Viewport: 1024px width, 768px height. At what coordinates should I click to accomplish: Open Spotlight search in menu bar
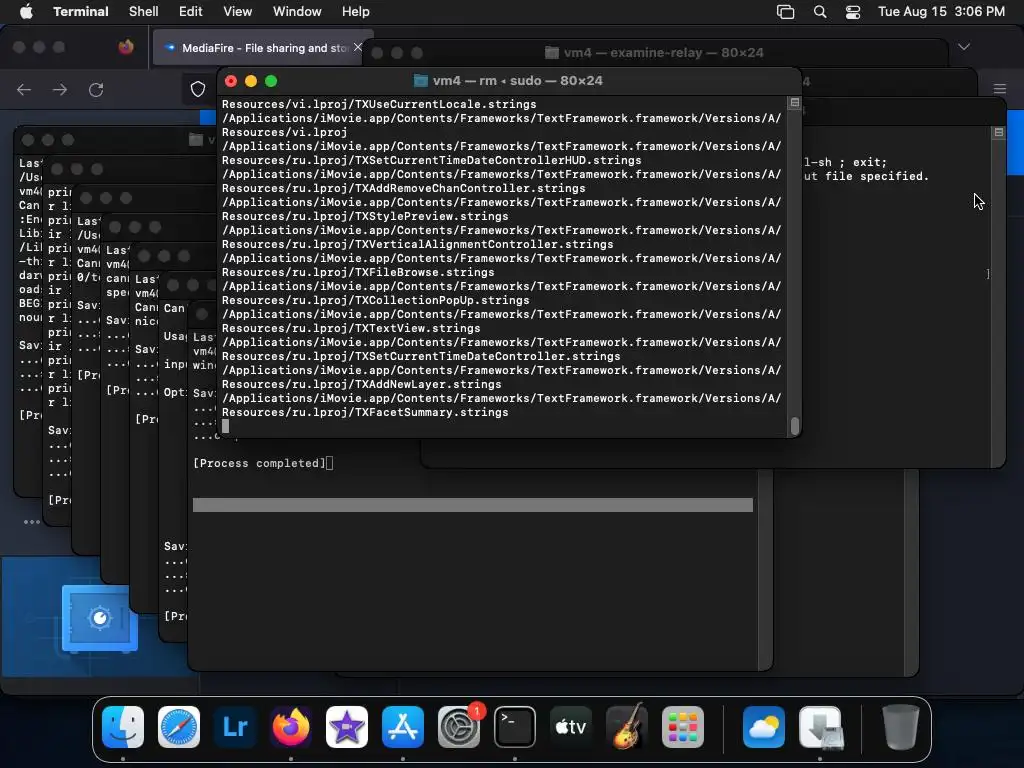[x=820, y=12]
